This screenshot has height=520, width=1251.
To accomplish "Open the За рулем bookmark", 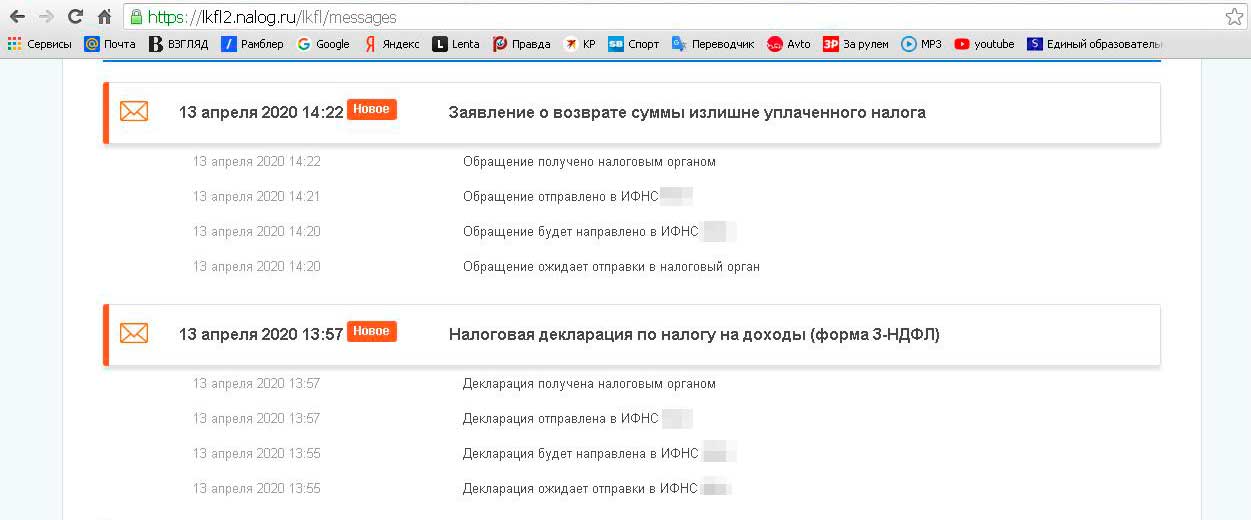I will [x=855, y=44].
